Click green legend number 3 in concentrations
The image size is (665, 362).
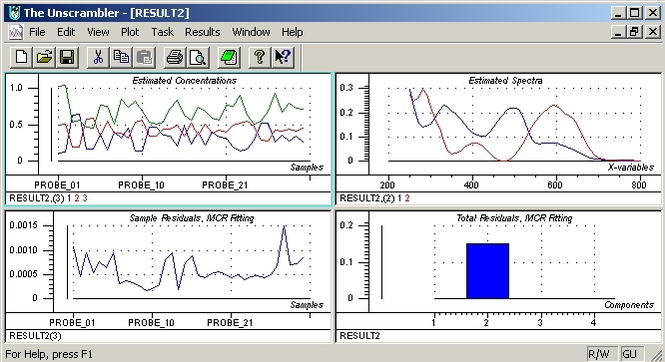click(85, 198)
